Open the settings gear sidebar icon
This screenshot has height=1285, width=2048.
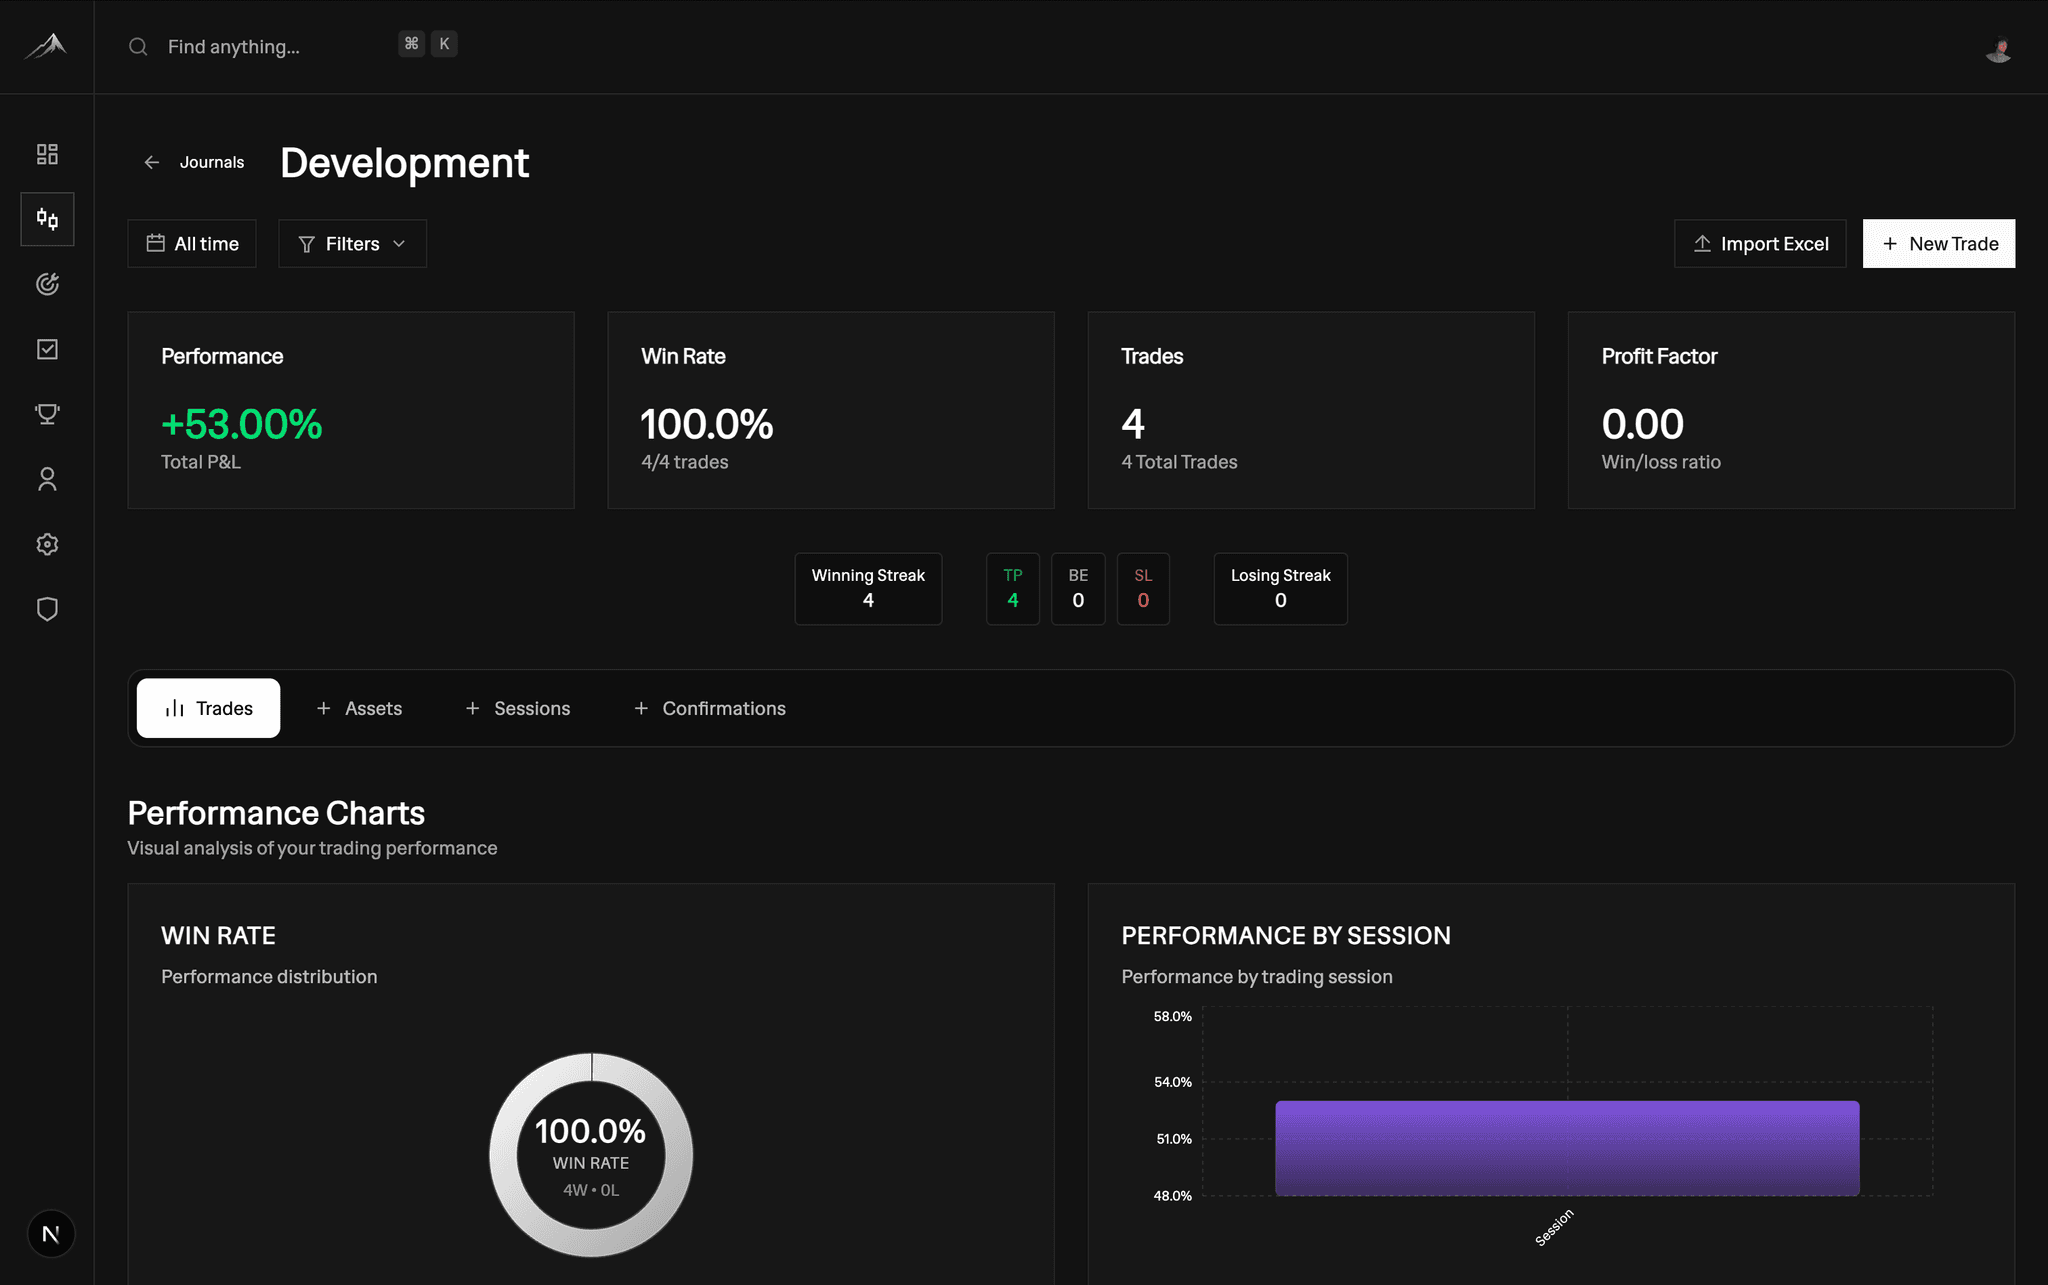(47, 544)
